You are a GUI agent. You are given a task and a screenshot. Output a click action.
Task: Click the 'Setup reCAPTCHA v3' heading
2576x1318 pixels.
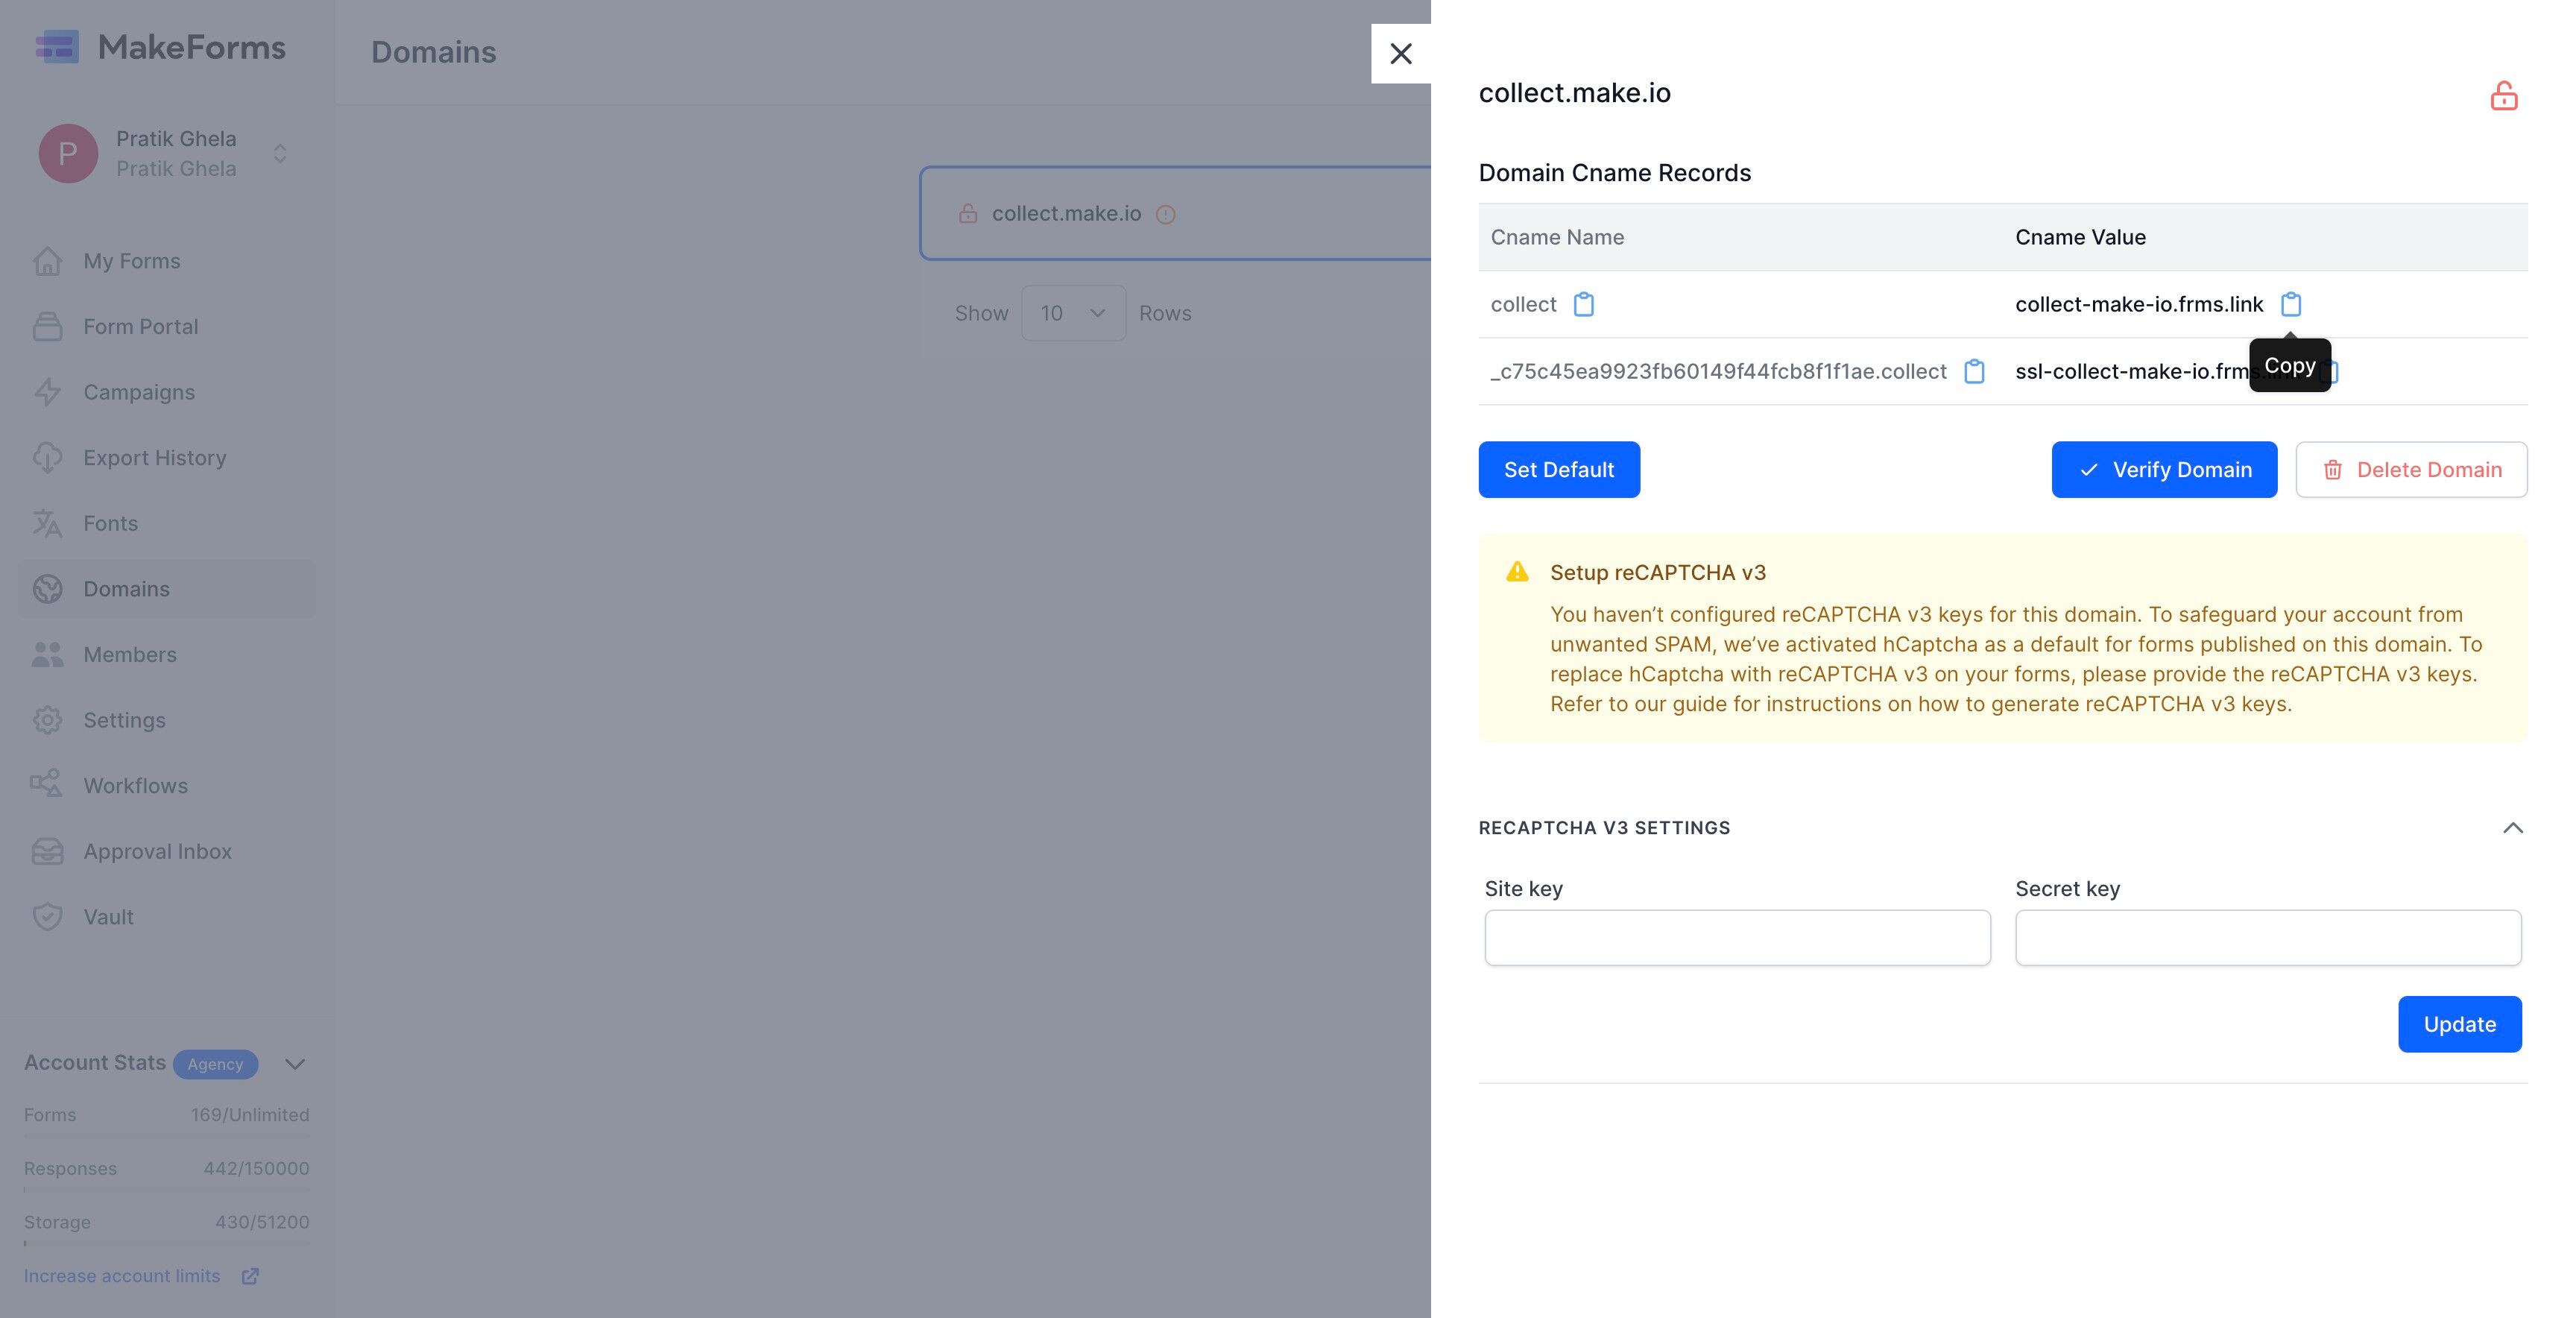pyautogui.click(x=1657, y=572)
